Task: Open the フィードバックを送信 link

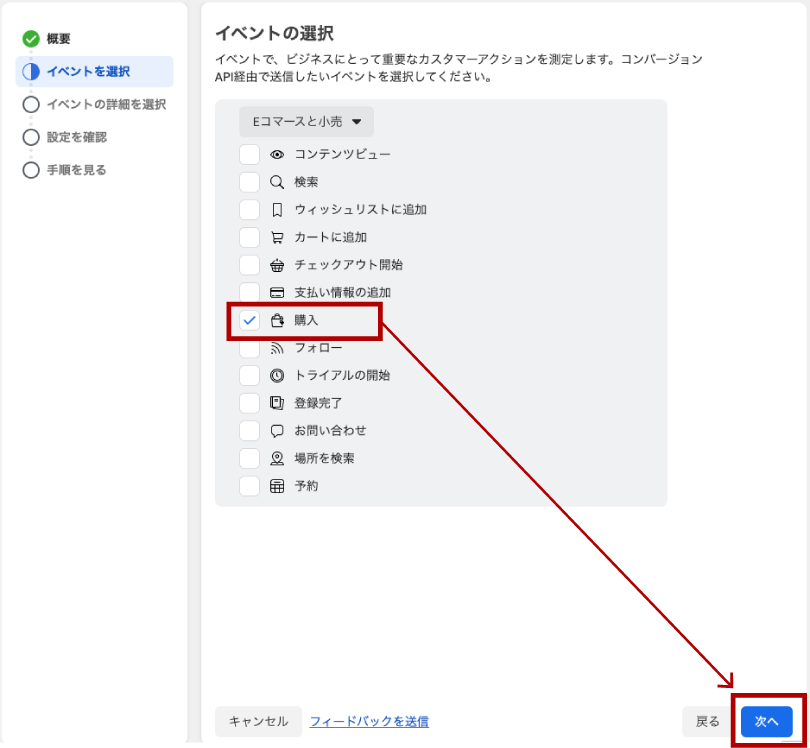Action: coord(370,721)
